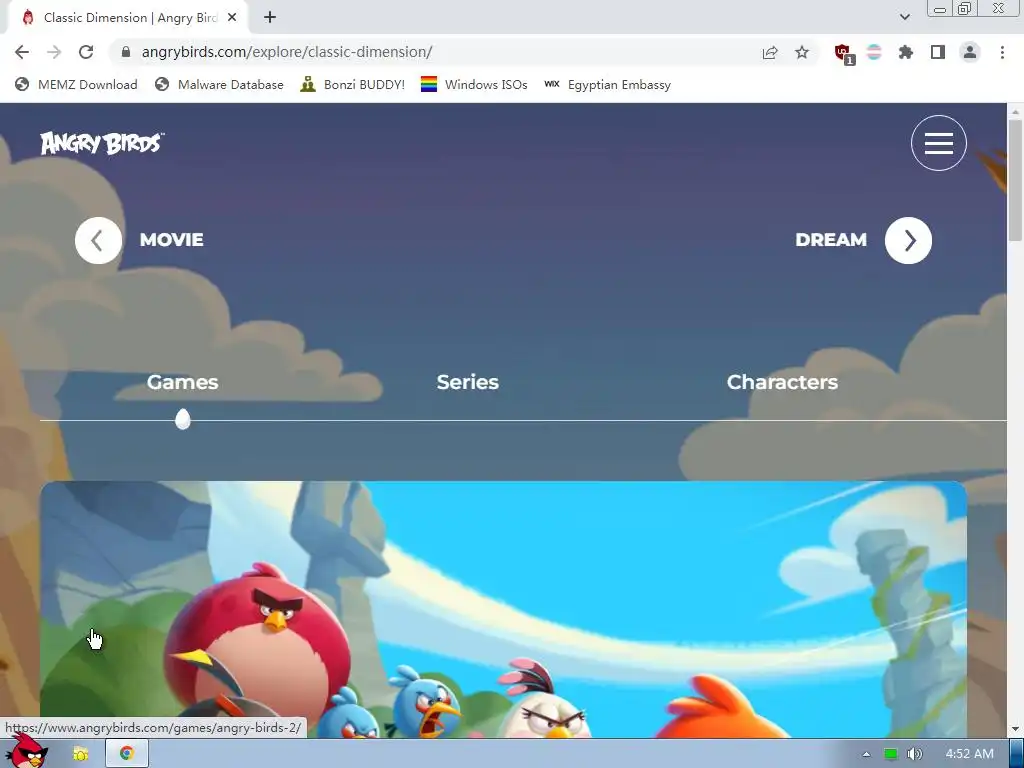This screenshot has height=768, width=1024.
Task: Share this page via the share icon
Action: (x=770, y=52)
